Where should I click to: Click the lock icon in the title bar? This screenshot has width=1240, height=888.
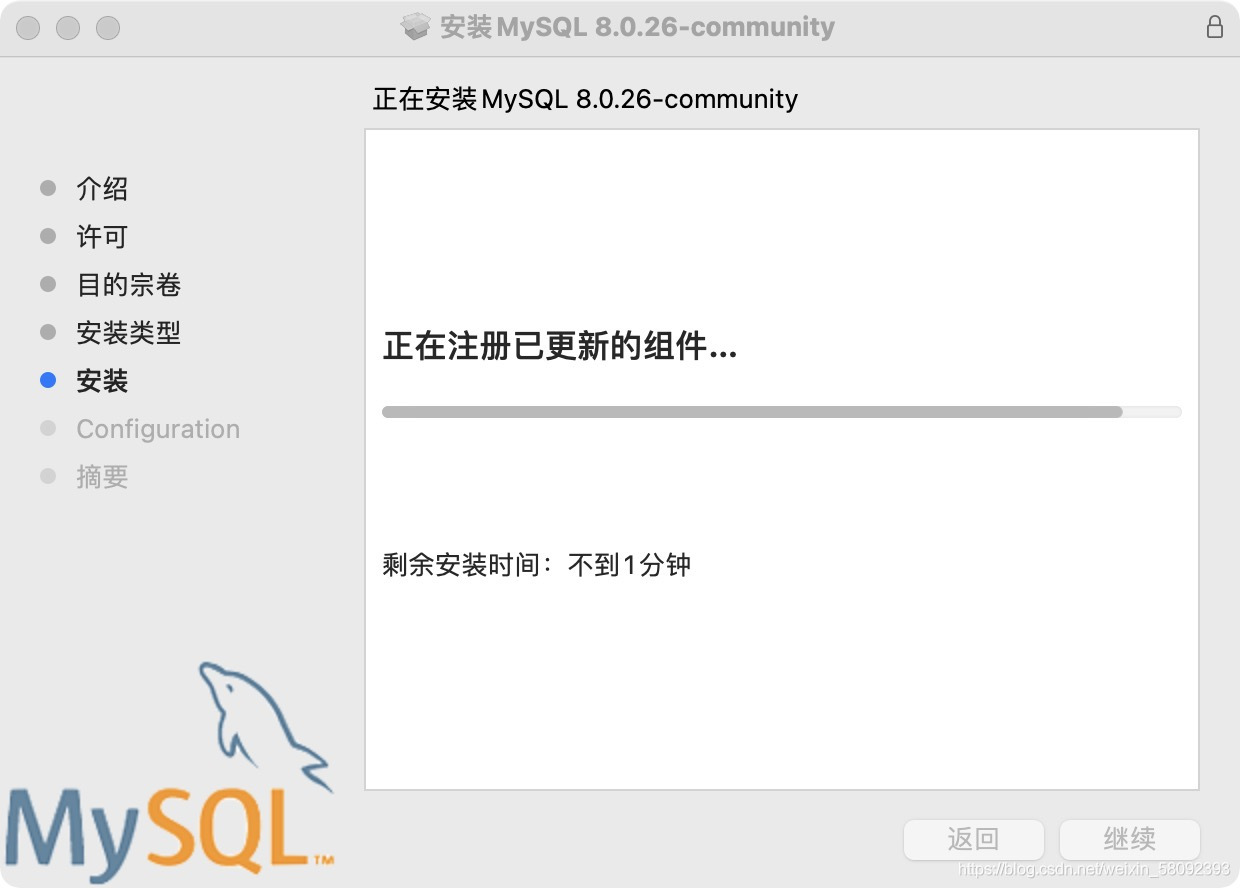click(1214, 27)
